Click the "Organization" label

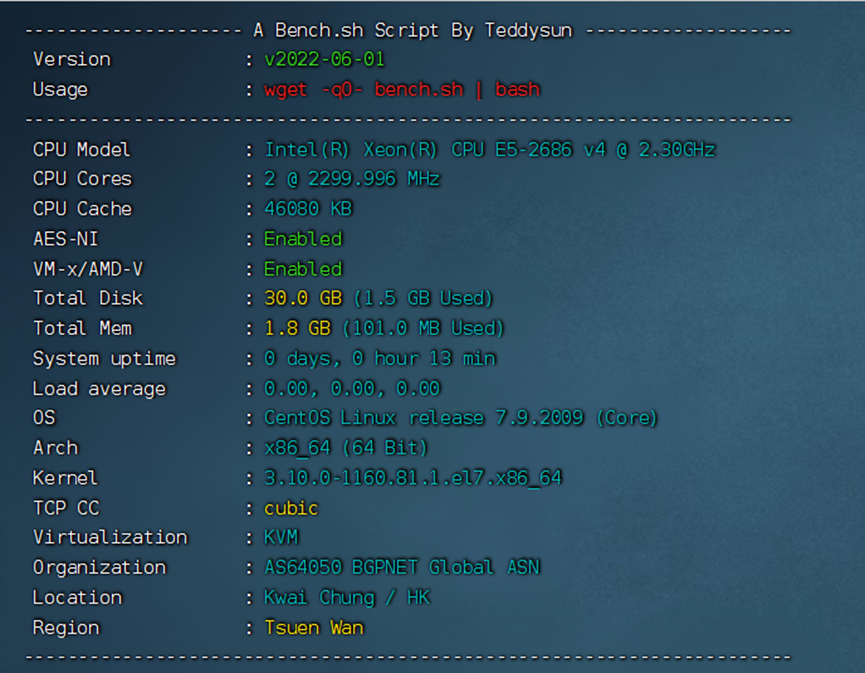(99, 568)
